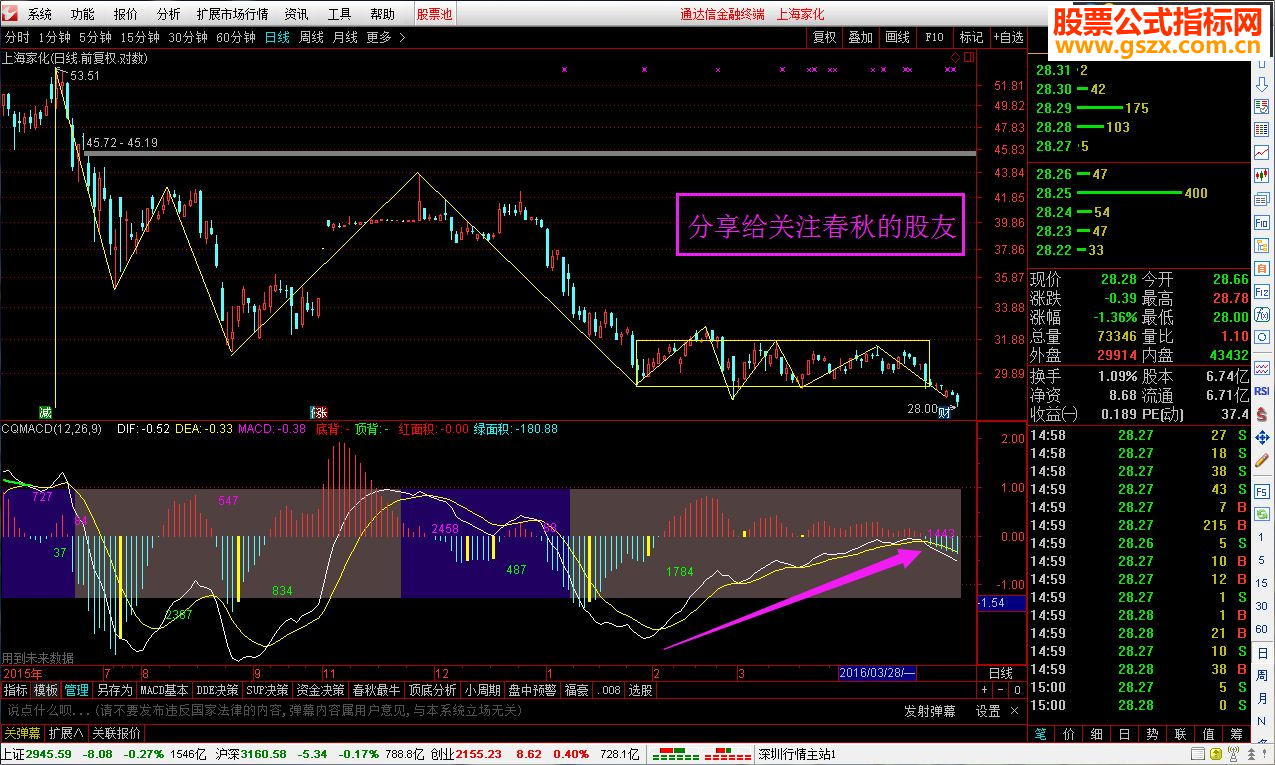Click the -1.54 value marker on MACD axis

(1002, 603)
